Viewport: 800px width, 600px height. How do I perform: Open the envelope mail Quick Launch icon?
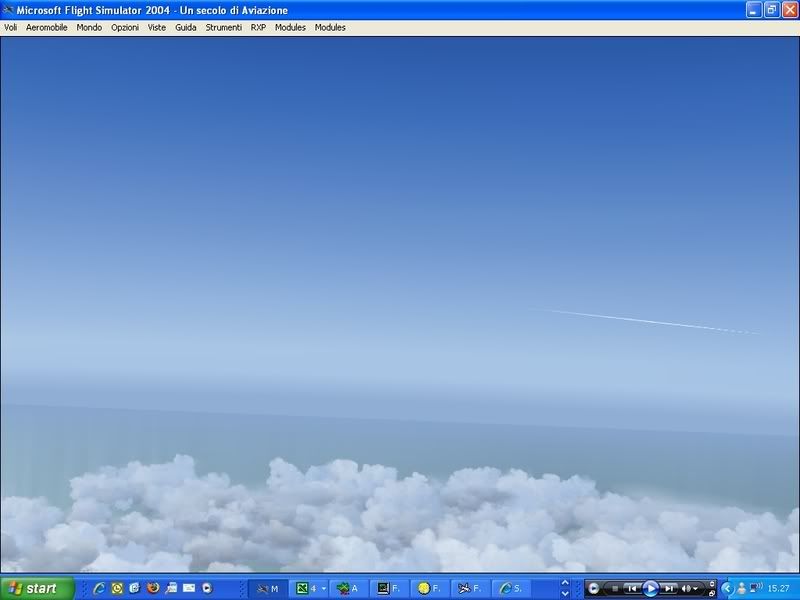tap(189, 588)
